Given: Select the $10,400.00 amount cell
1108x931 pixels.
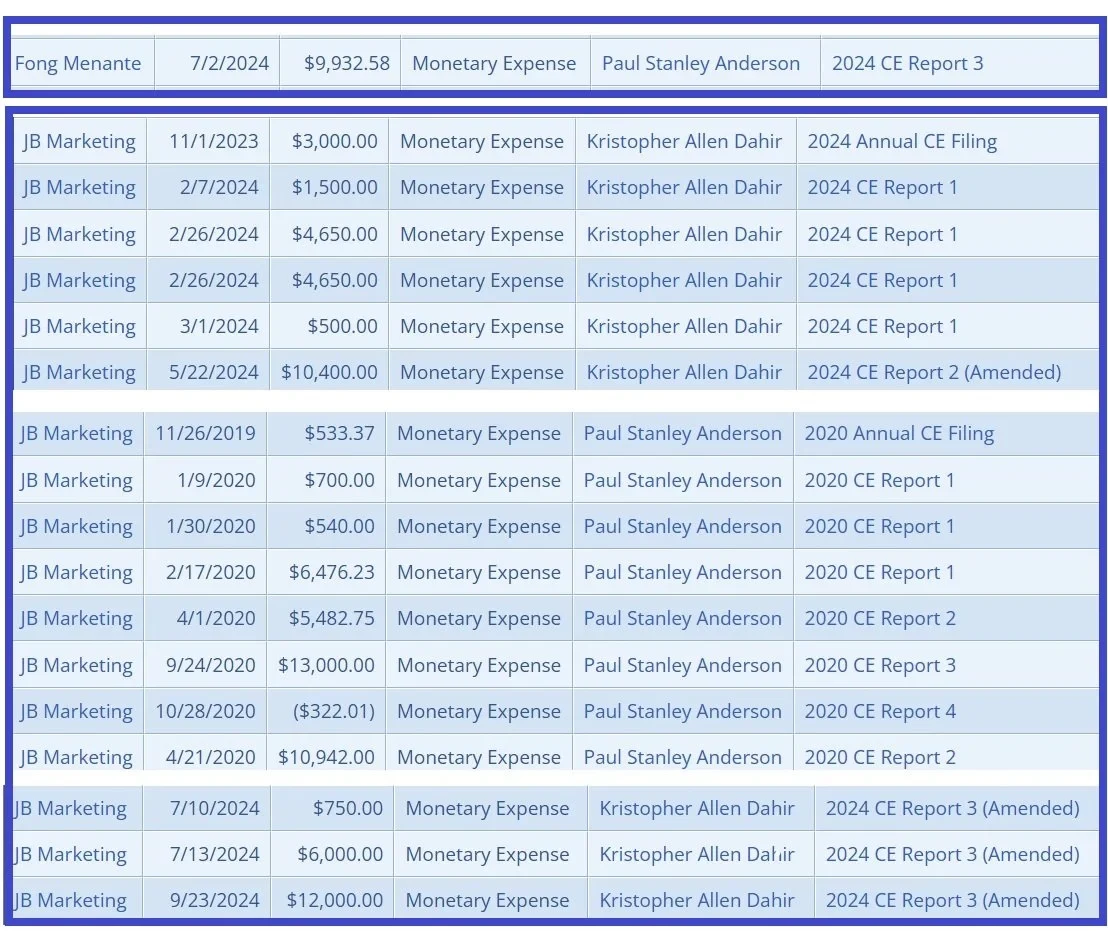Looking at the screenshot, I should point(329,372).
